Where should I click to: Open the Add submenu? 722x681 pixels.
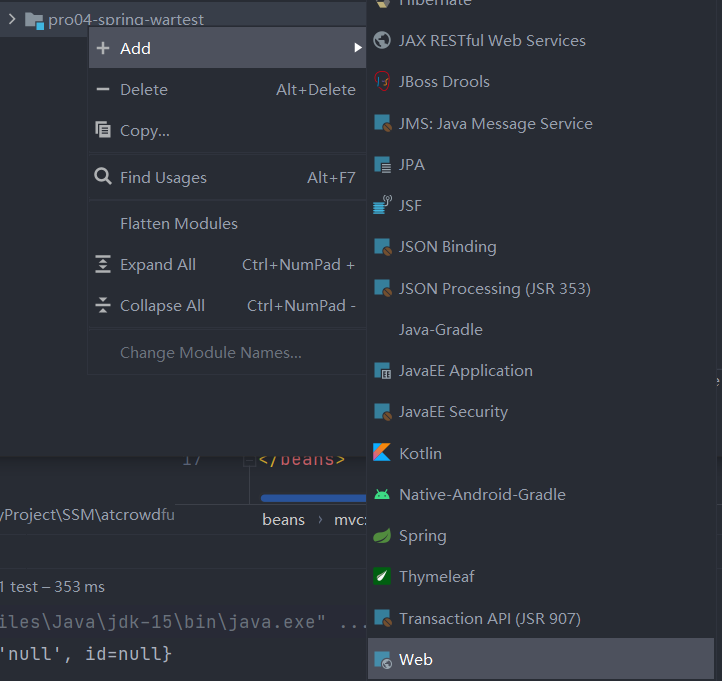point(227,48)
